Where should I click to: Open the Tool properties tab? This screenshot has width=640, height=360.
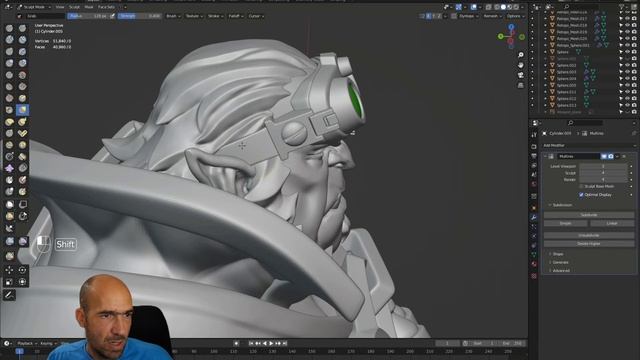pyautogui.click(x=534, y=135)
